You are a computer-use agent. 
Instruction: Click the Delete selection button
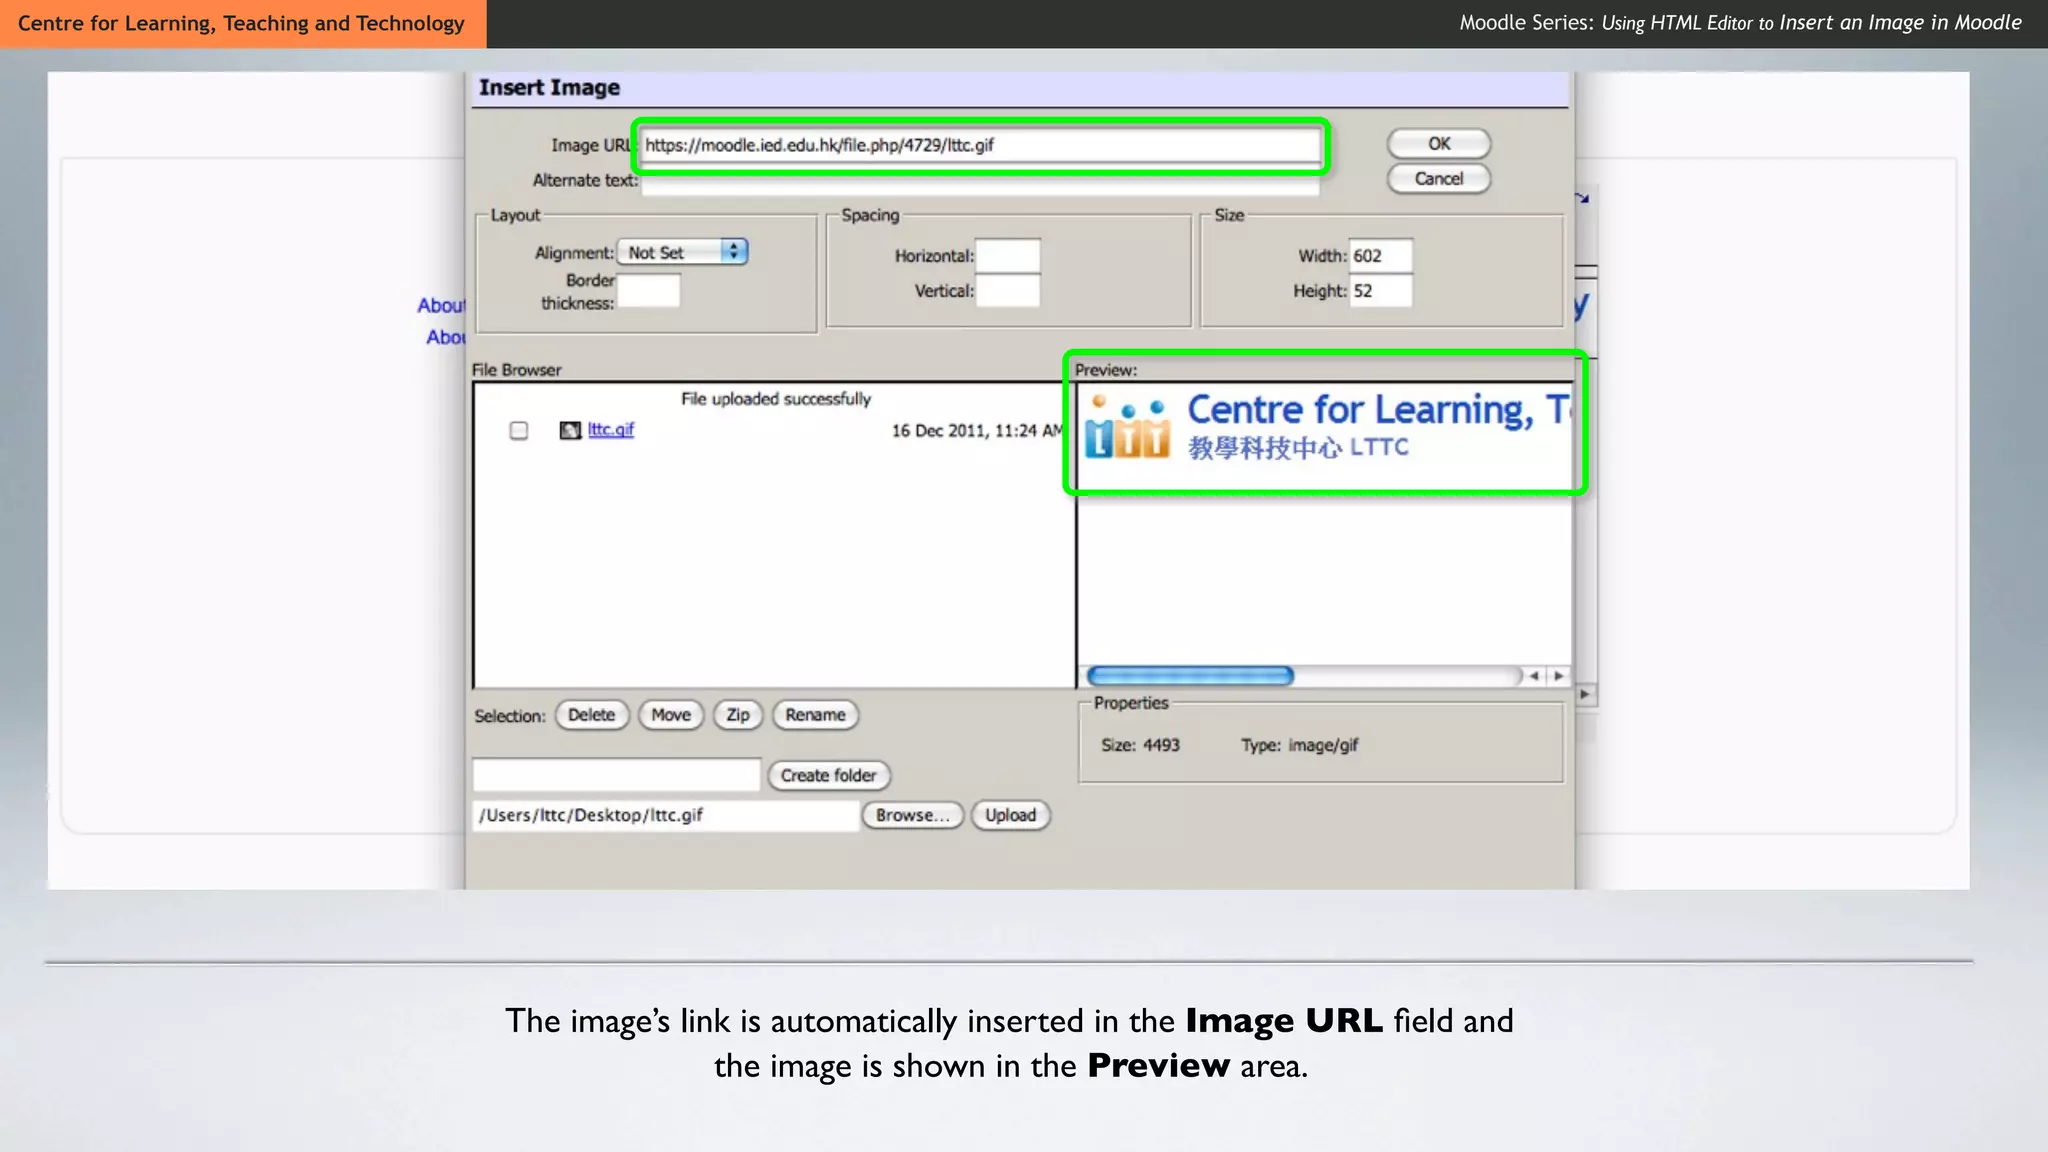(591, 715)
